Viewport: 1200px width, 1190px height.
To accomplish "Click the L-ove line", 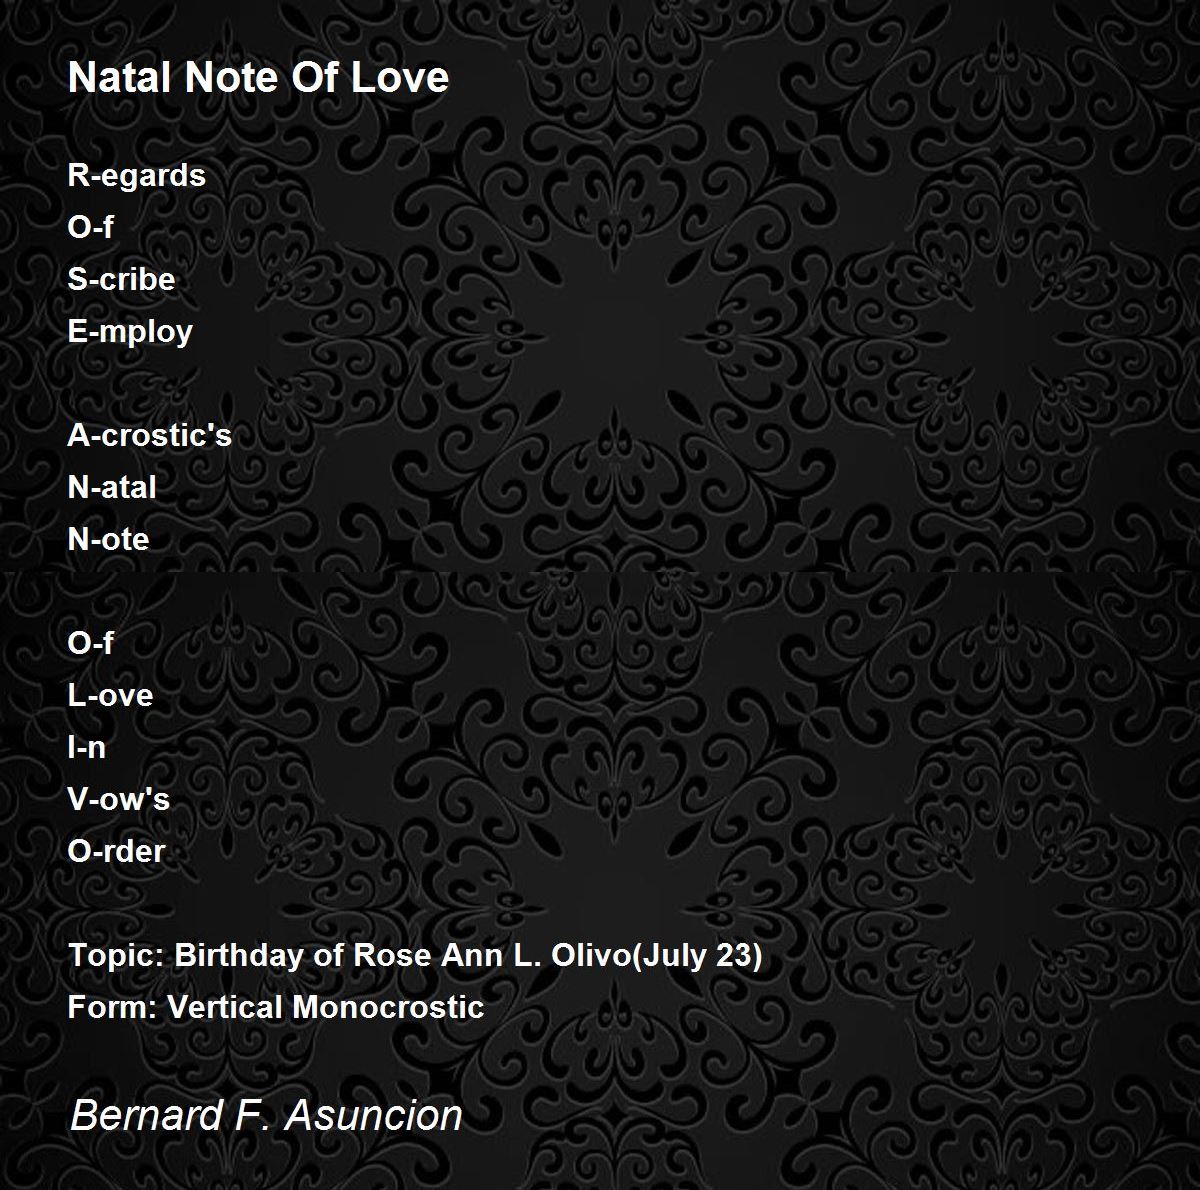I will (x=111, y=695).
